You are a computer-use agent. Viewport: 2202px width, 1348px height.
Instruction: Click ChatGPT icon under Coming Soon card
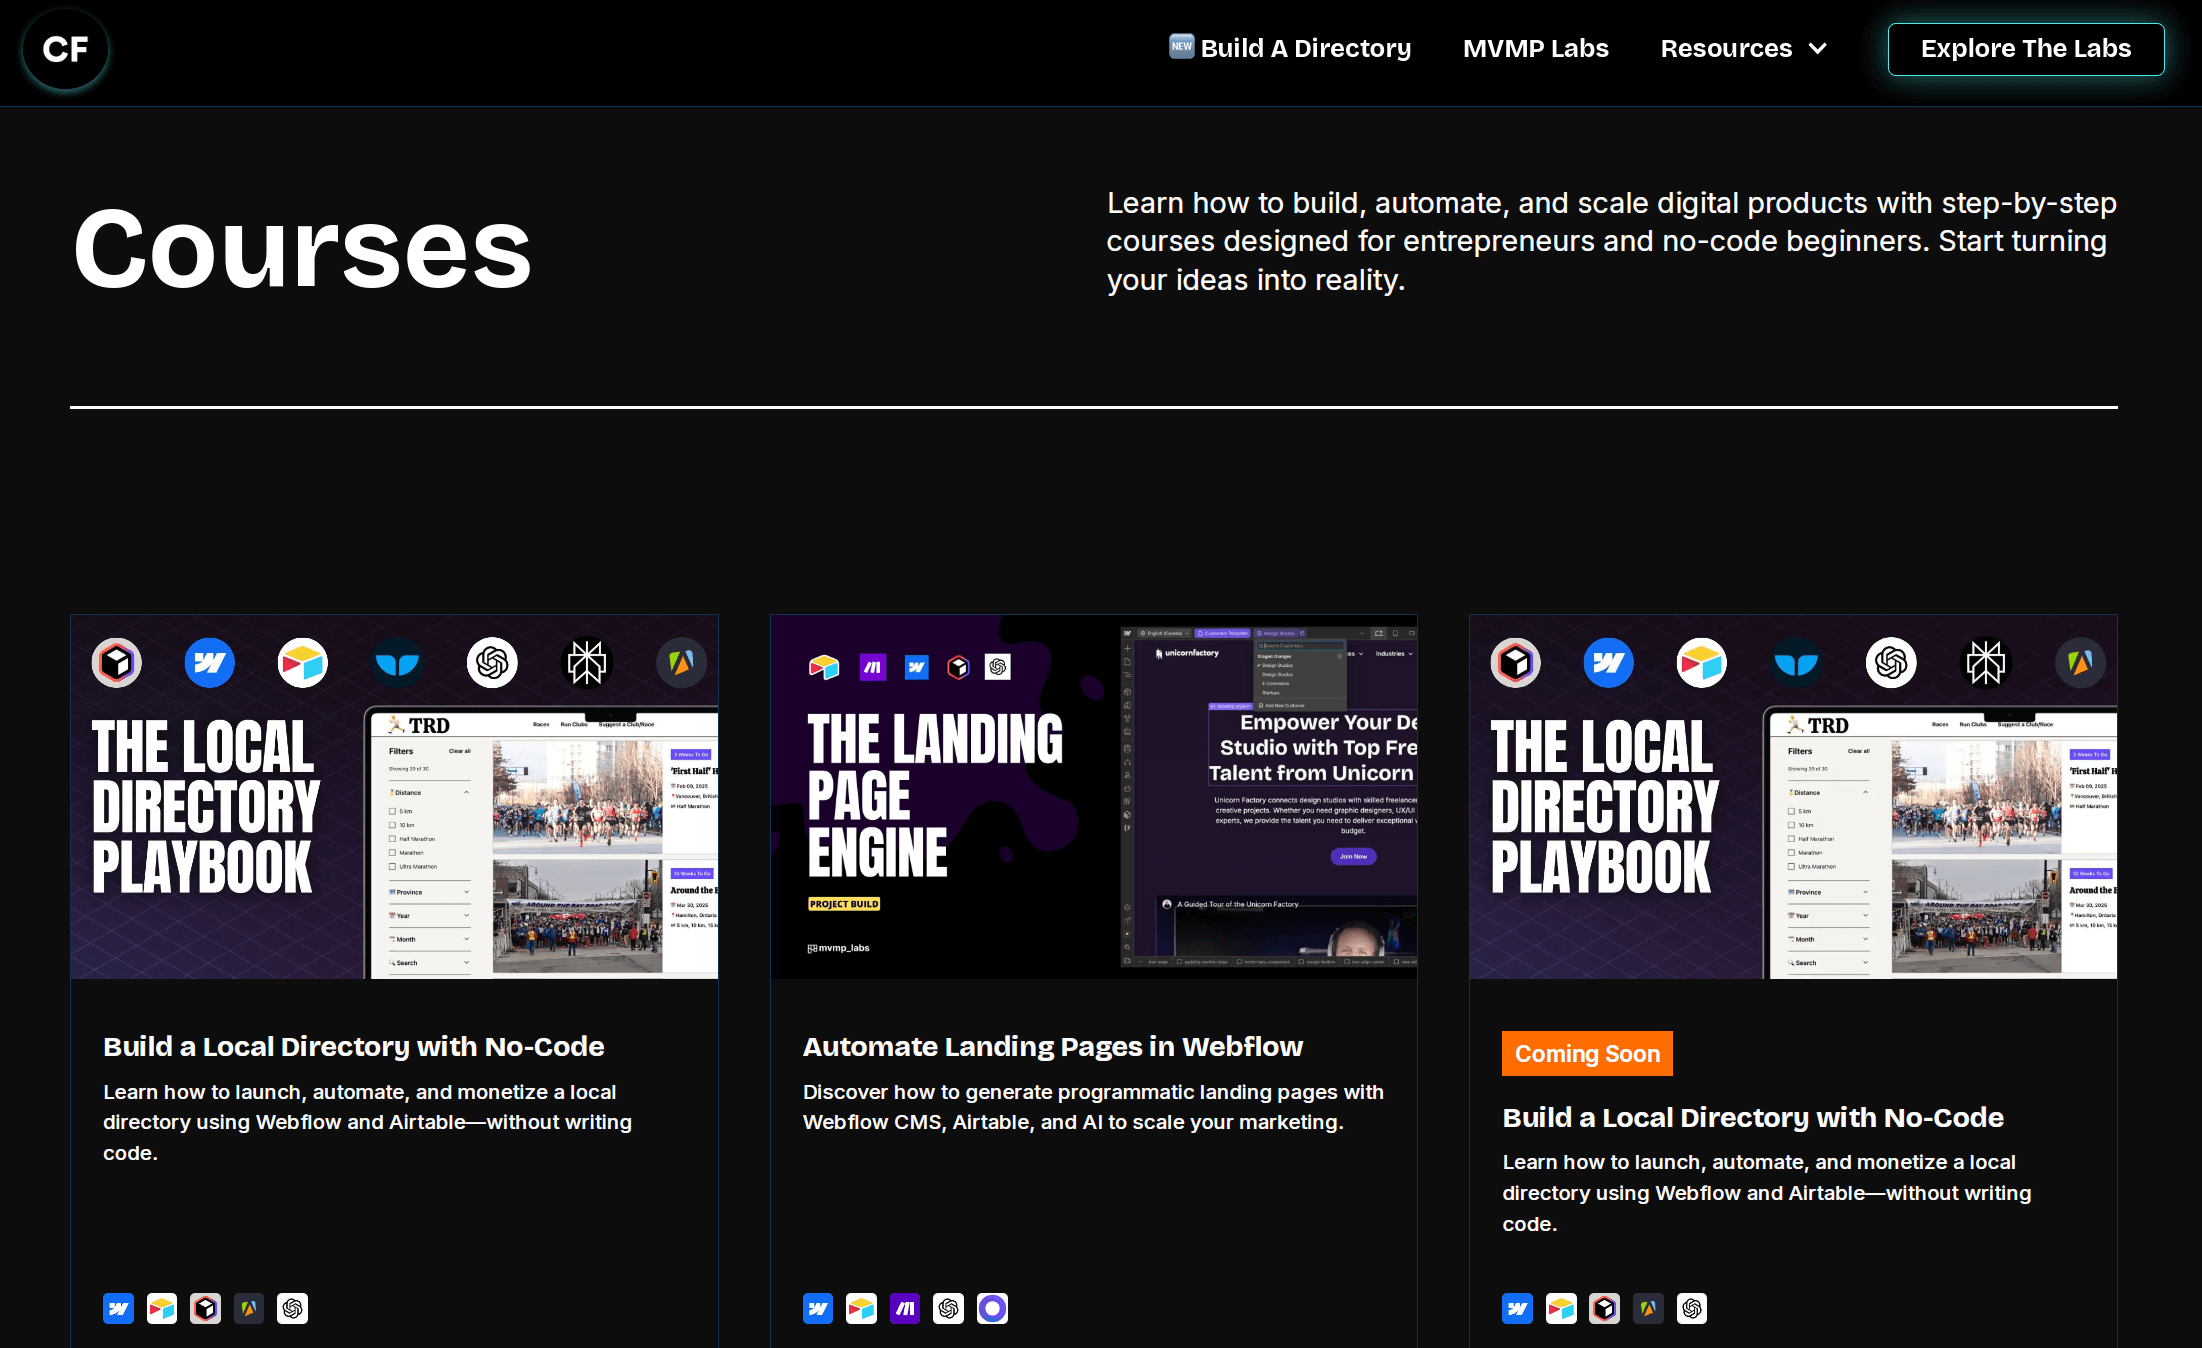pyautogui.click(x=1692, y=1308)
